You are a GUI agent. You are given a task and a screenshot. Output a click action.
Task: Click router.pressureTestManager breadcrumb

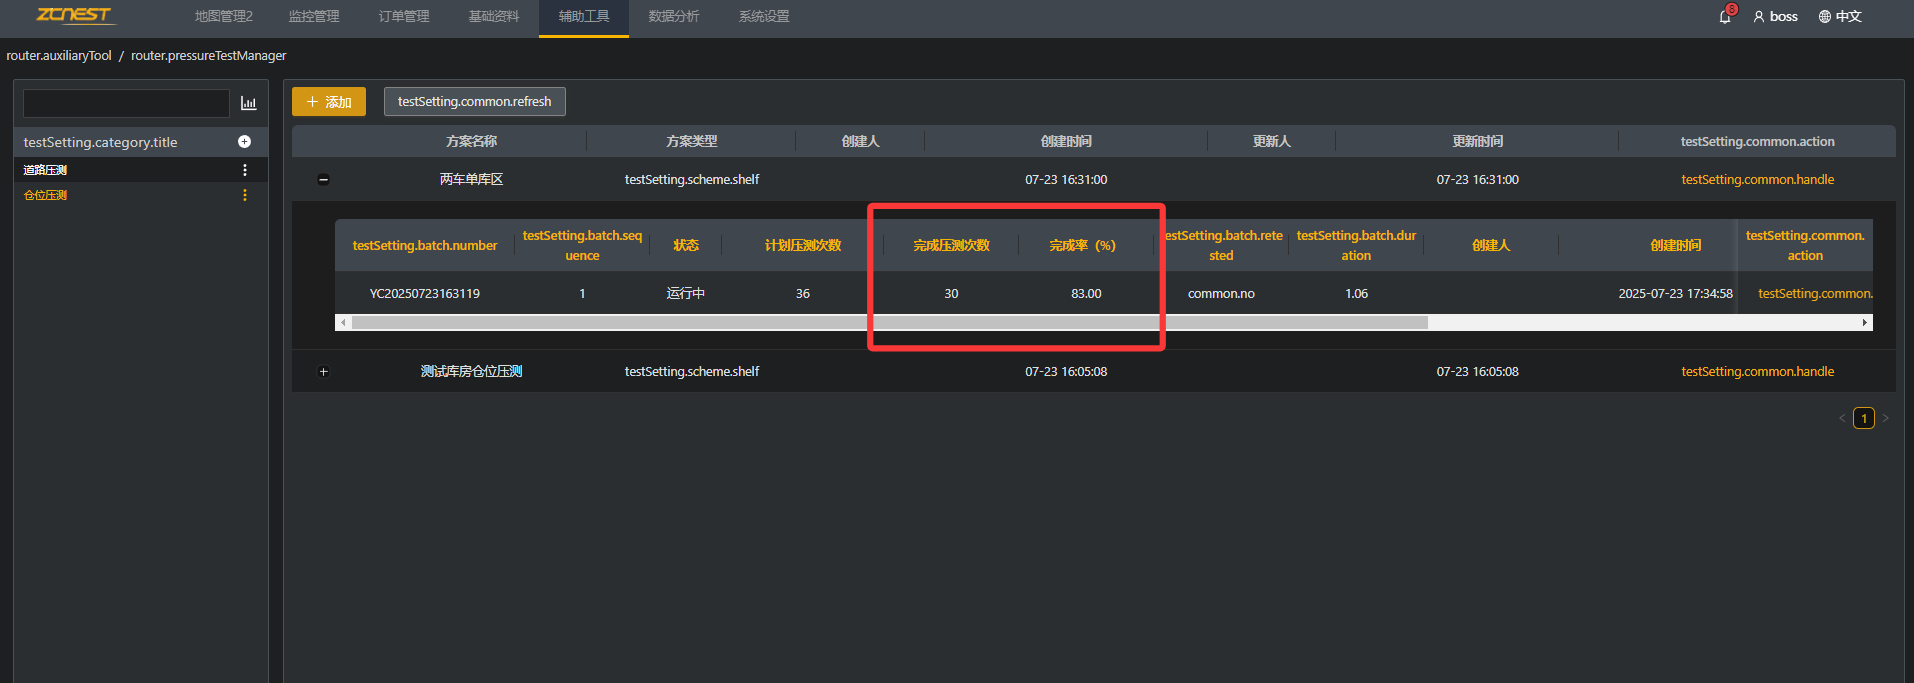pos(208,55)
